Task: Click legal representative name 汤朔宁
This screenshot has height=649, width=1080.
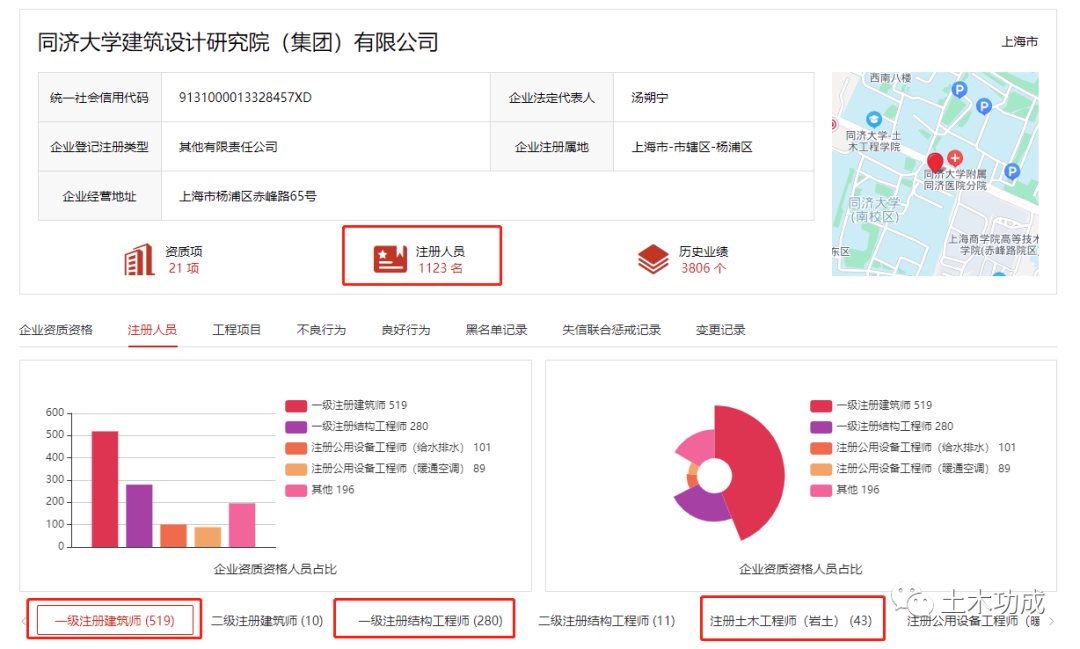Action: (x=650, y=97)
